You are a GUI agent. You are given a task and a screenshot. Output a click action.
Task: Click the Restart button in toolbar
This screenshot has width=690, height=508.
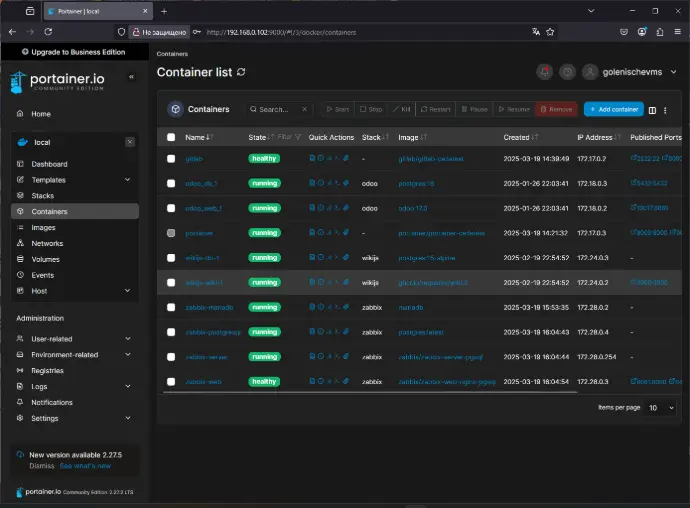pyautogui.click(x=435, y=109)
